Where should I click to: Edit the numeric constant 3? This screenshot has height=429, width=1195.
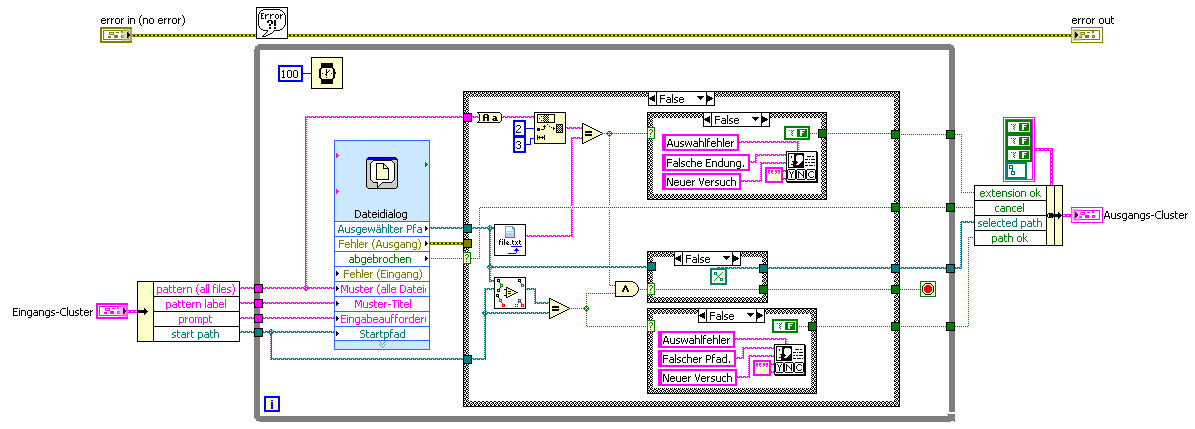pyautogui.click(x=519, y=144)
